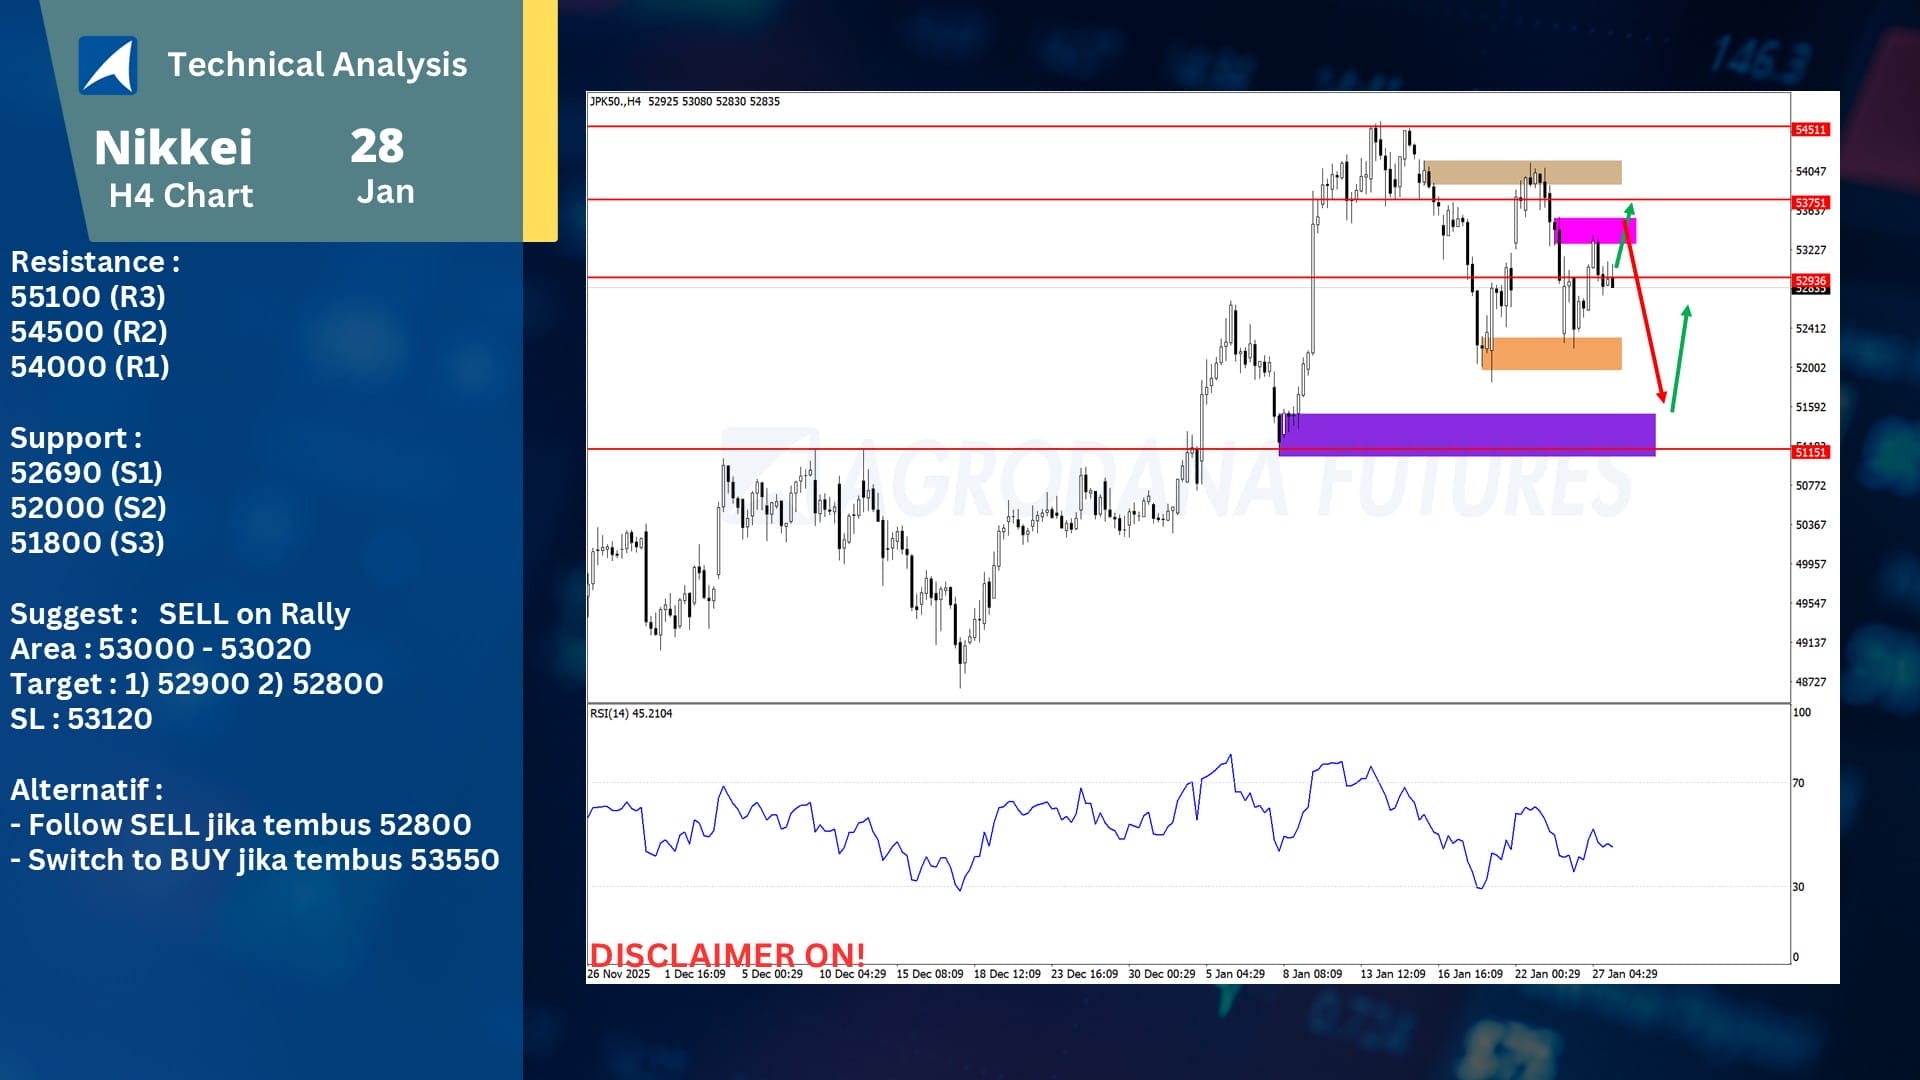Click the 53751 red price label

pos(1810,202)
